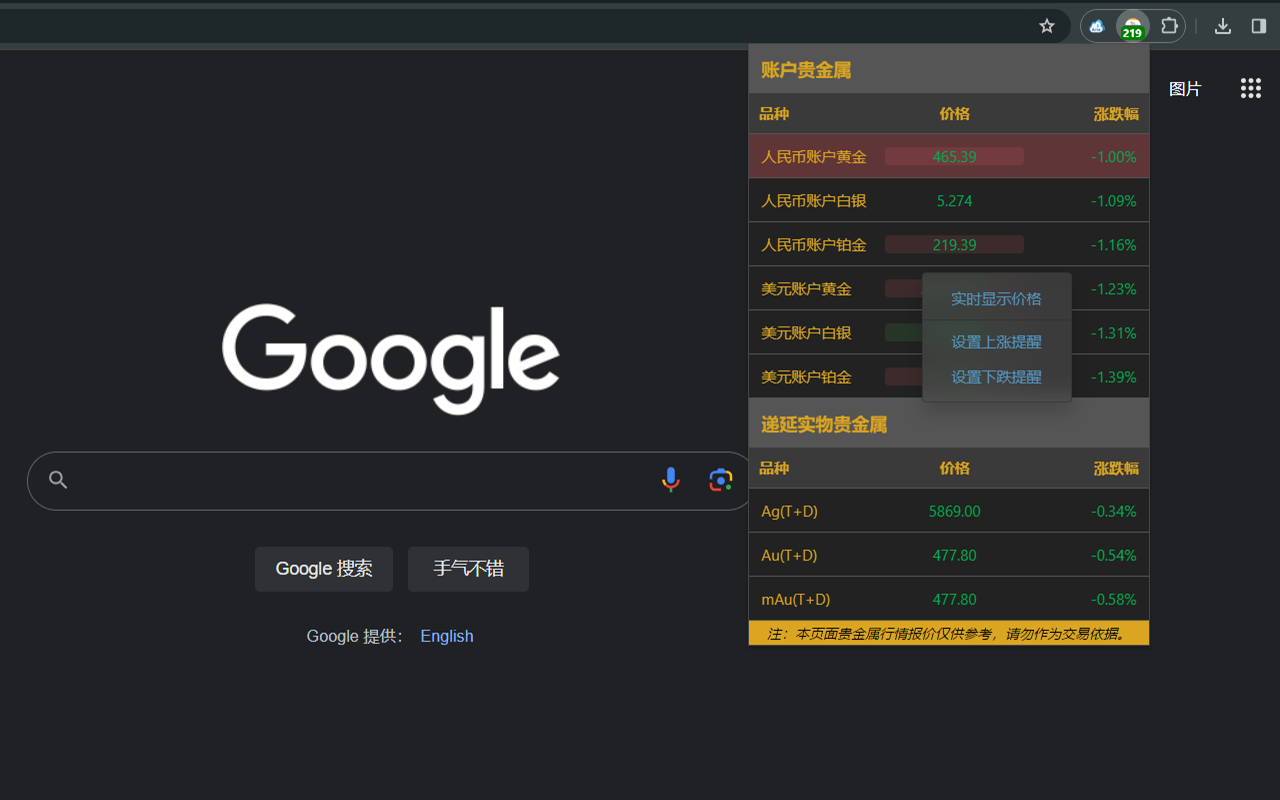
Task: Open the 图片 link
Action: (x=1185, y=88)
